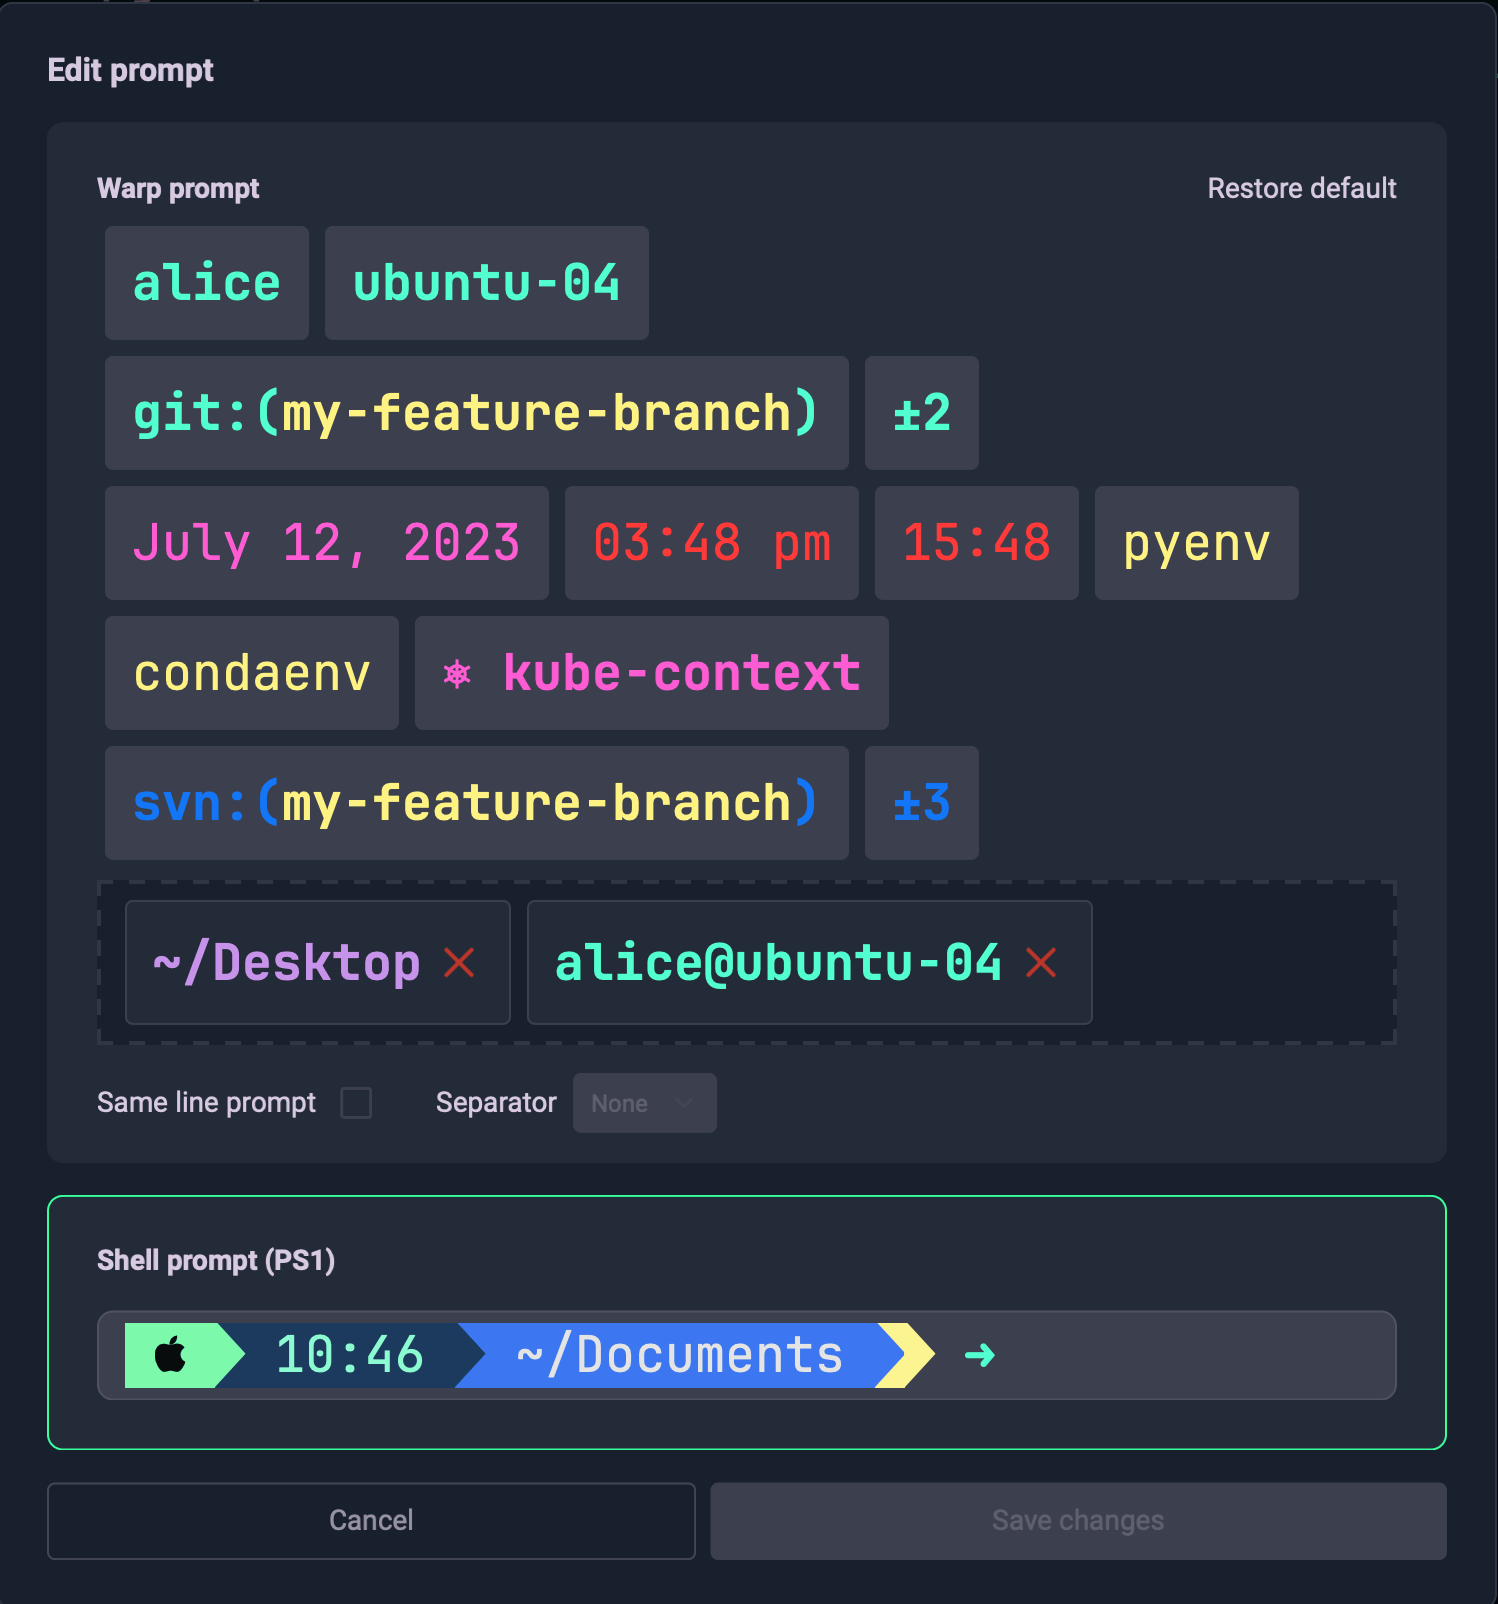Select the git ±2 changes chip
This screenshot has height=1604, width=1498.
pos(921,413)
